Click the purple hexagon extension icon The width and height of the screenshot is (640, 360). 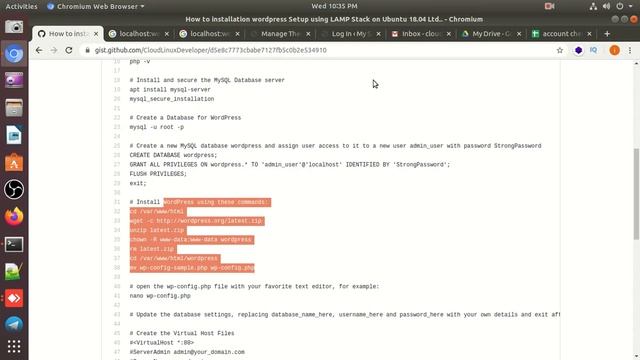pos(578,50)
